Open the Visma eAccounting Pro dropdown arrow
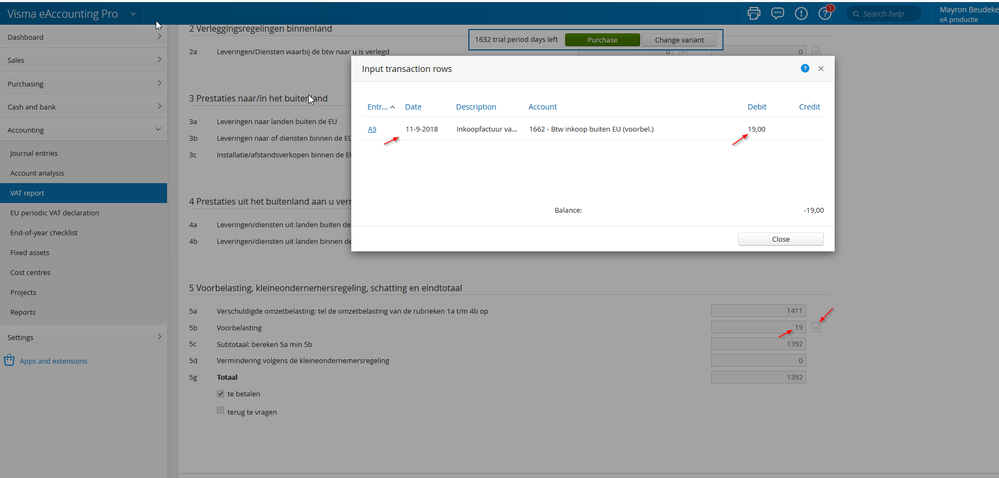The image size is (999, 478). click(x=133, y=14)
